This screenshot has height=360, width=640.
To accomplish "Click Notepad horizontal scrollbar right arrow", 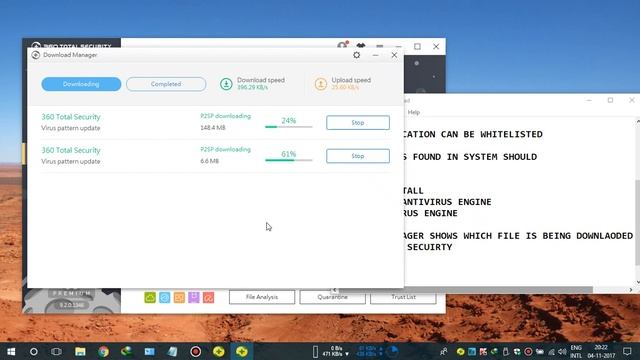I will pyautogui.click(x=631, y=290).
